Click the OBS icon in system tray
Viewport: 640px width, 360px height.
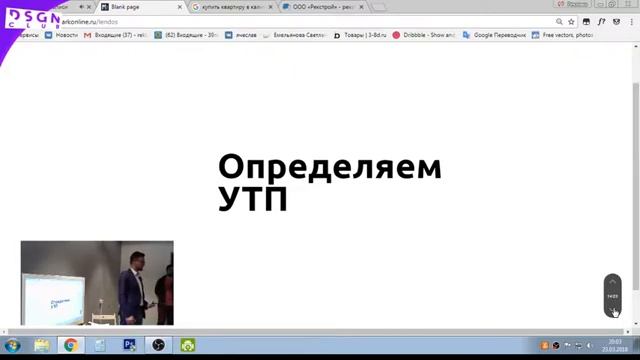coord(556,346)
